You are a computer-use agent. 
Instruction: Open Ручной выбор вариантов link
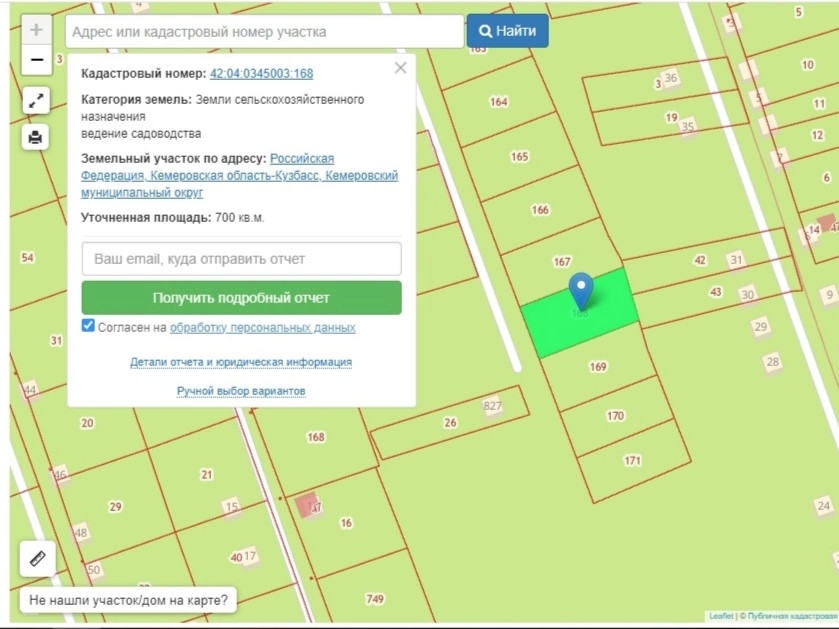click(241, 391)
